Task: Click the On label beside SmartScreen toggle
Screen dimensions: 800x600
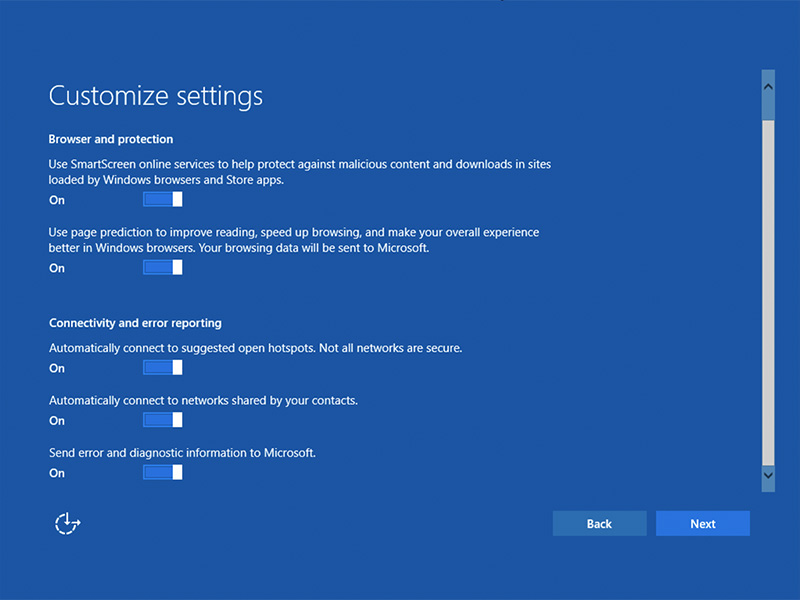Action: [57, 200]
